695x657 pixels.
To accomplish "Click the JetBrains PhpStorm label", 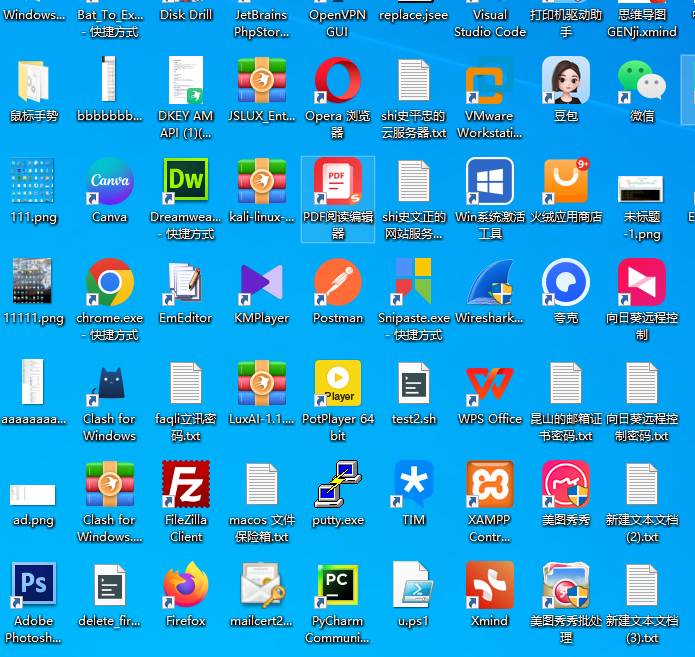I will [262, 23].
